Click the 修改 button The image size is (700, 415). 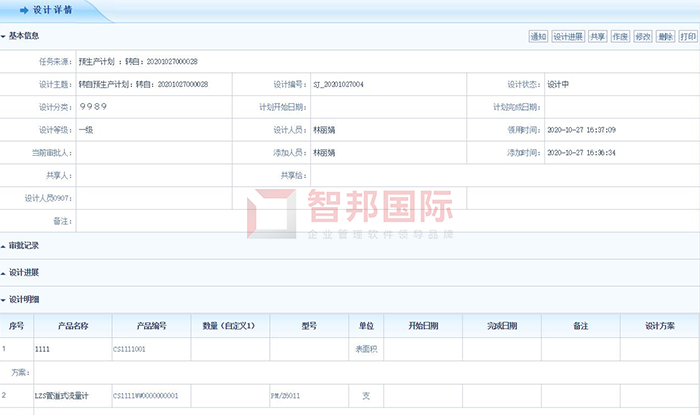(643, 37)
